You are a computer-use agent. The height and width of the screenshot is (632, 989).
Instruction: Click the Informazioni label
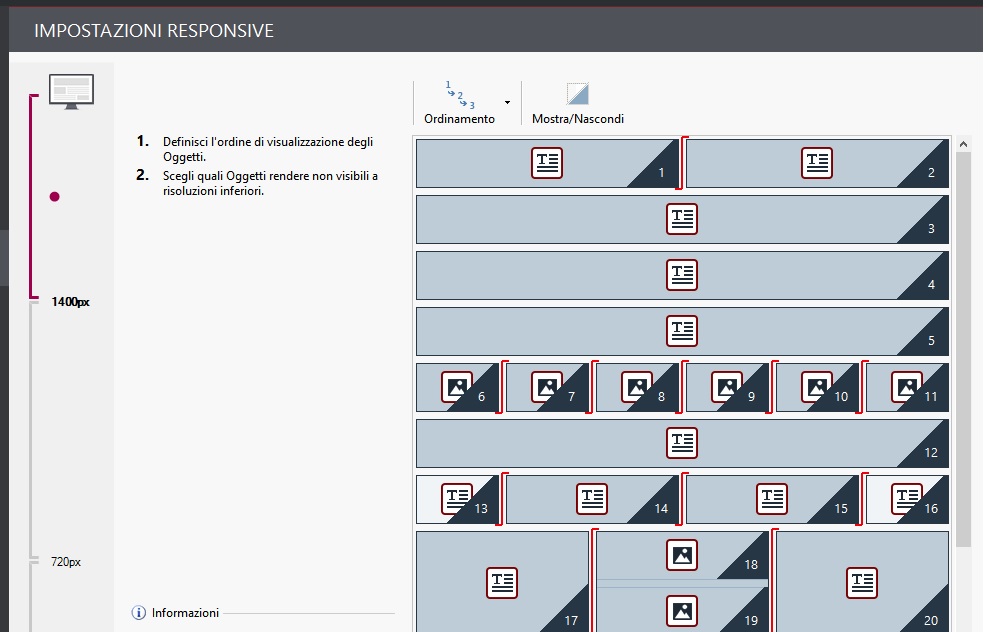(x=185, y=612)
